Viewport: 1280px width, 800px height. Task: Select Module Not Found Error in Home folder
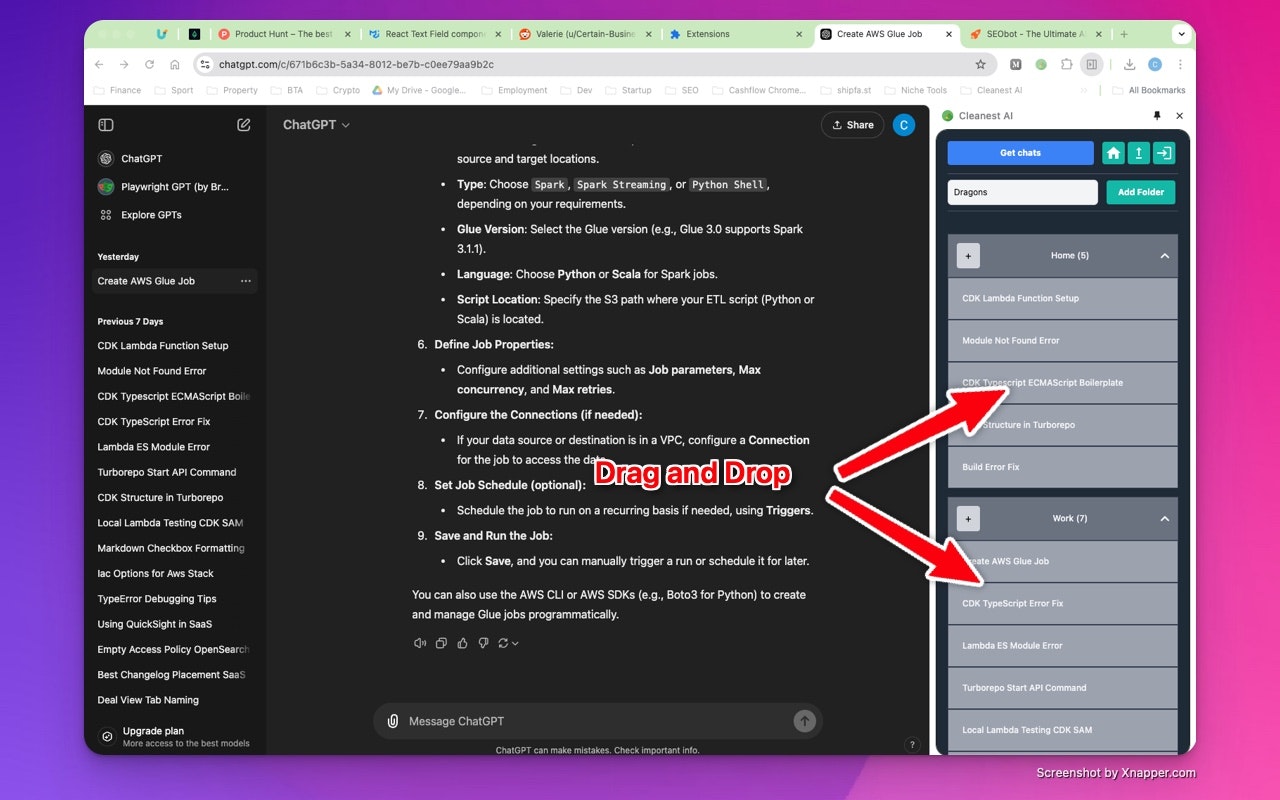1062,341
